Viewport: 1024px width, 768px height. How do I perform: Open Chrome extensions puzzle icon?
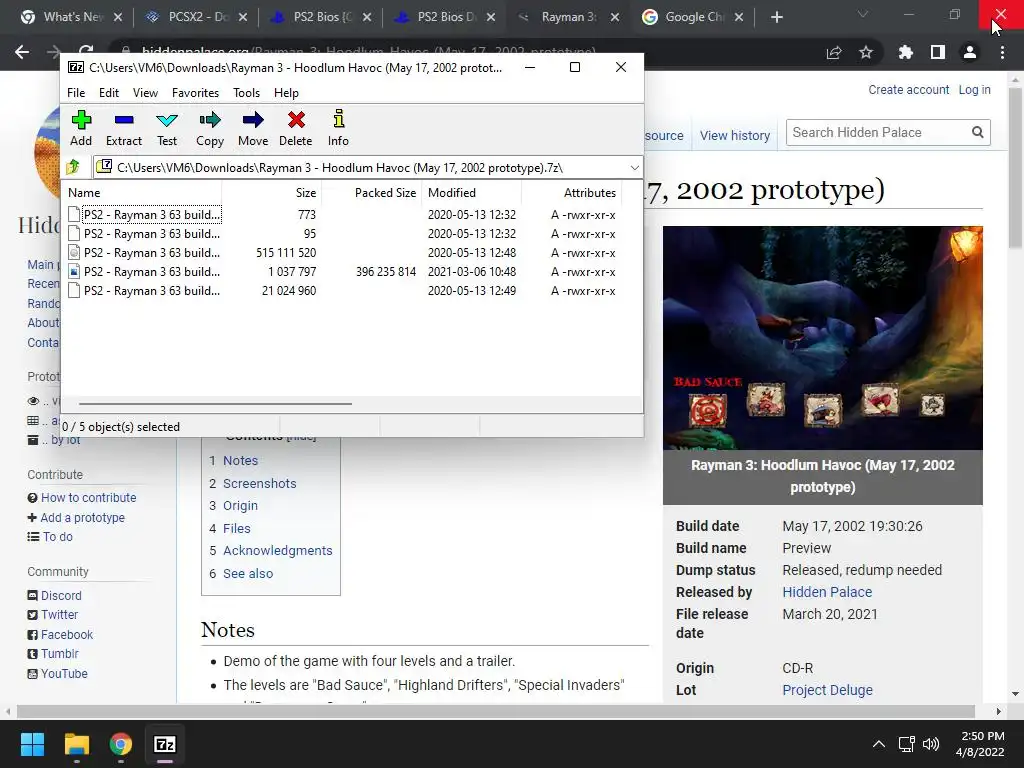tap(905, 52)
